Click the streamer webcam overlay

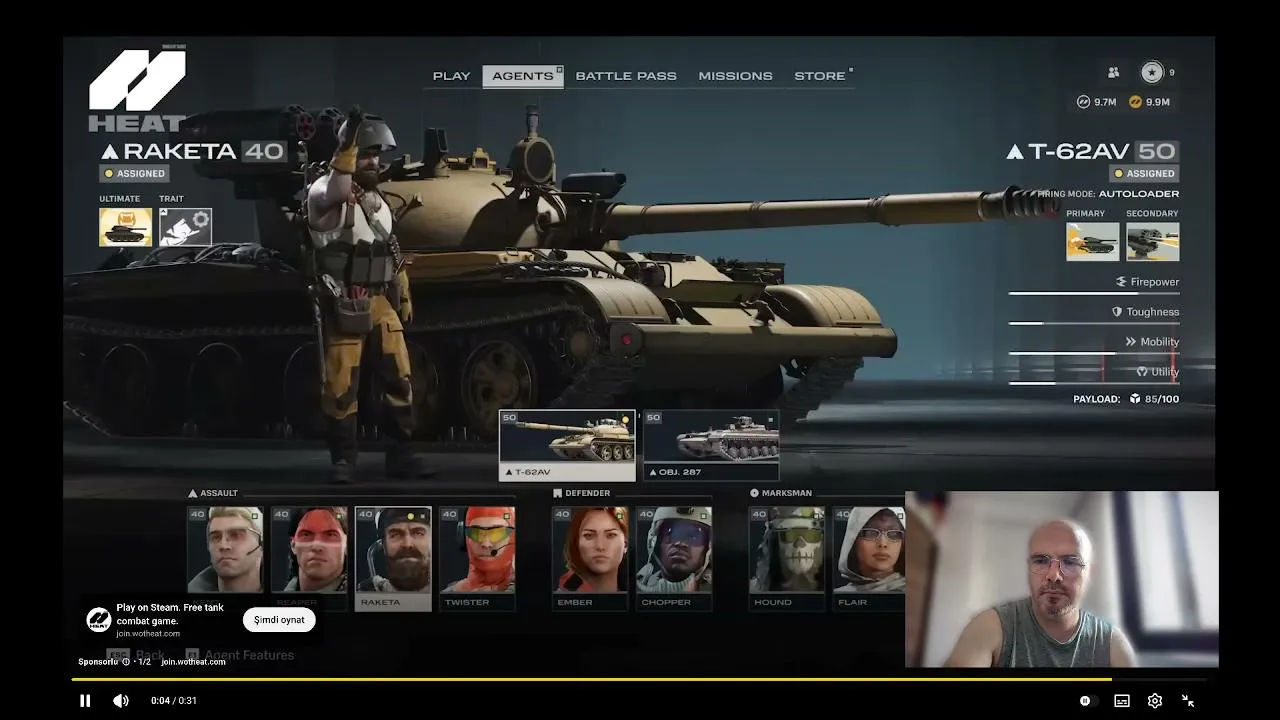click(1062, 579)
